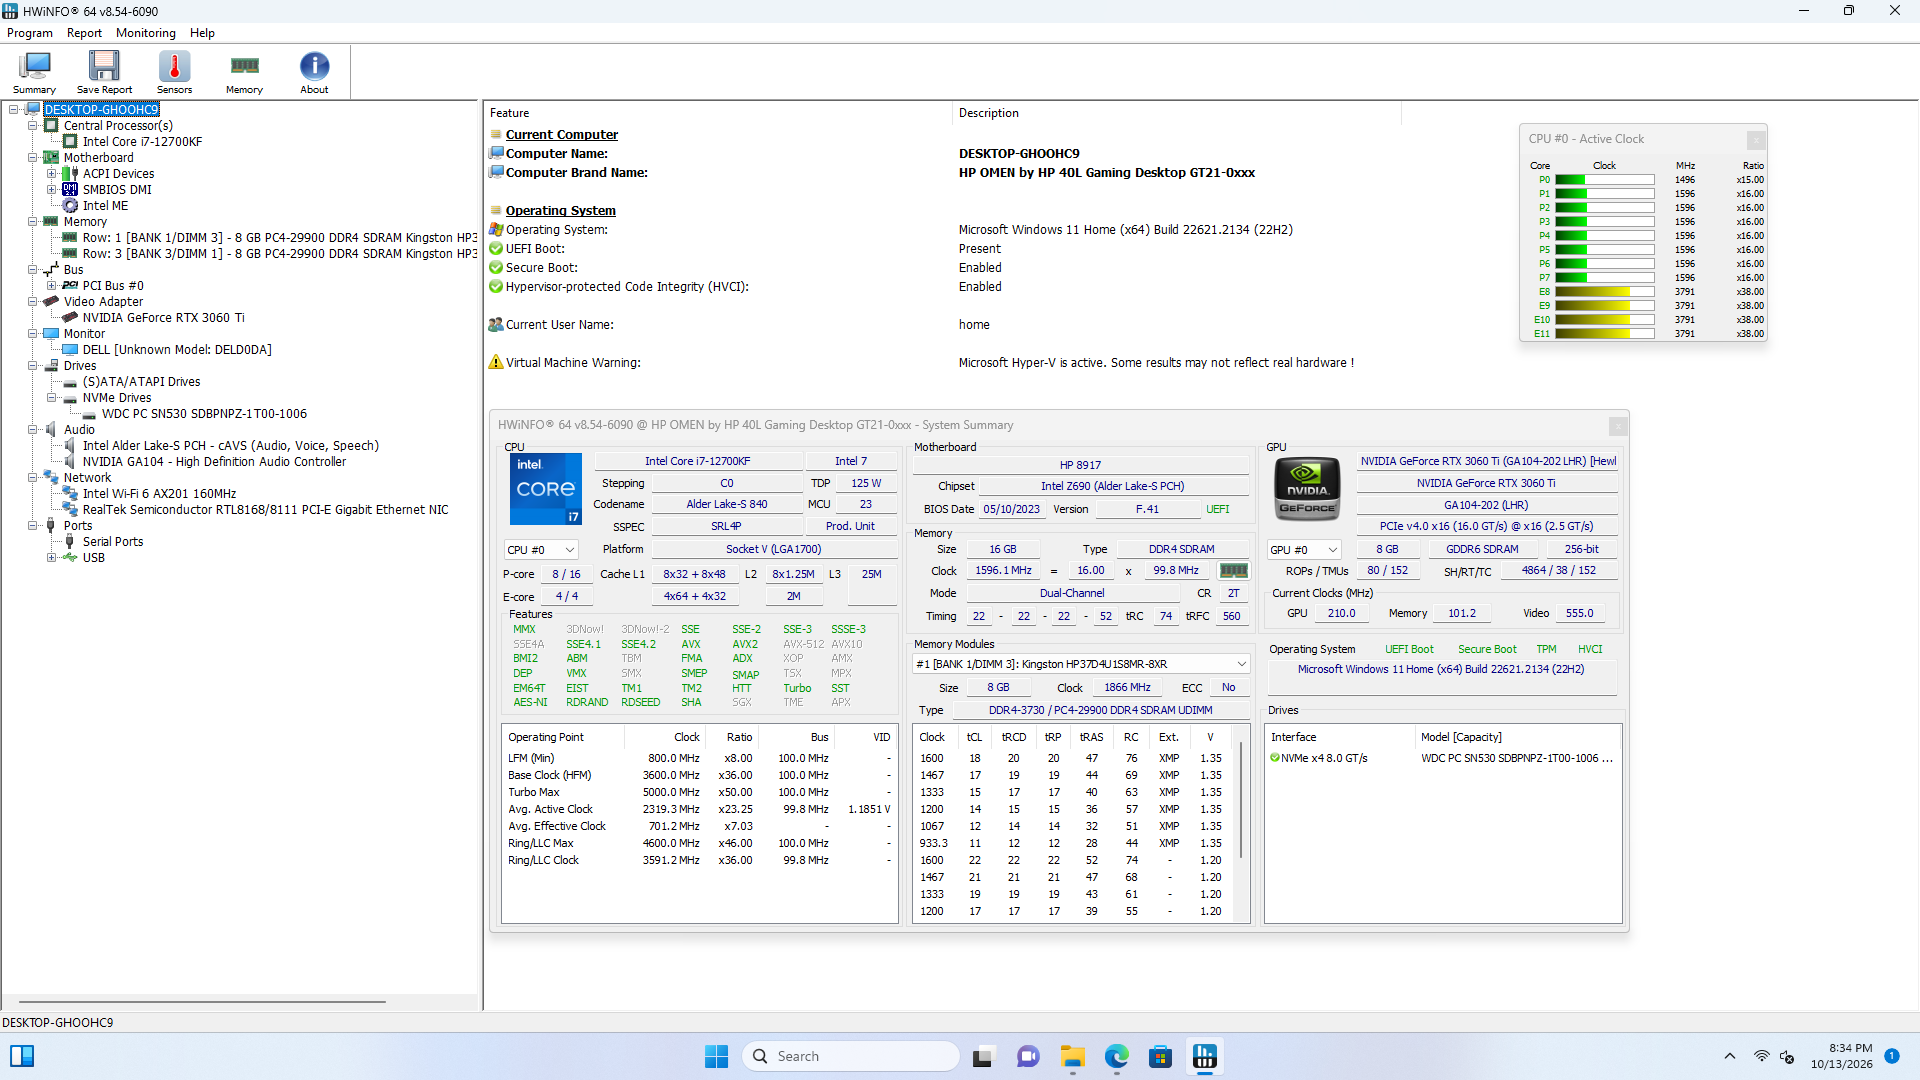Click the taskbar Search box

pos(852,1056)
